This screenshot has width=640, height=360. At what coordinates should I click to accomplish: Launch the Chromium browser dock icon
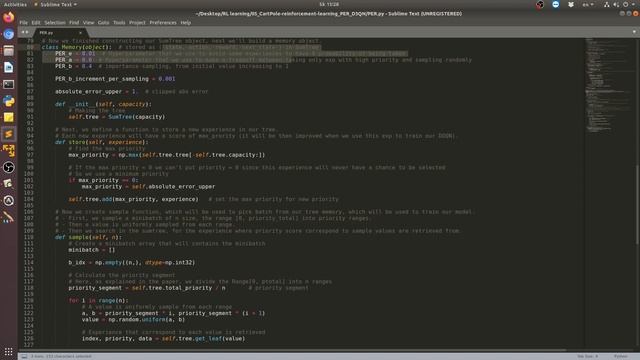pos(9,34)
